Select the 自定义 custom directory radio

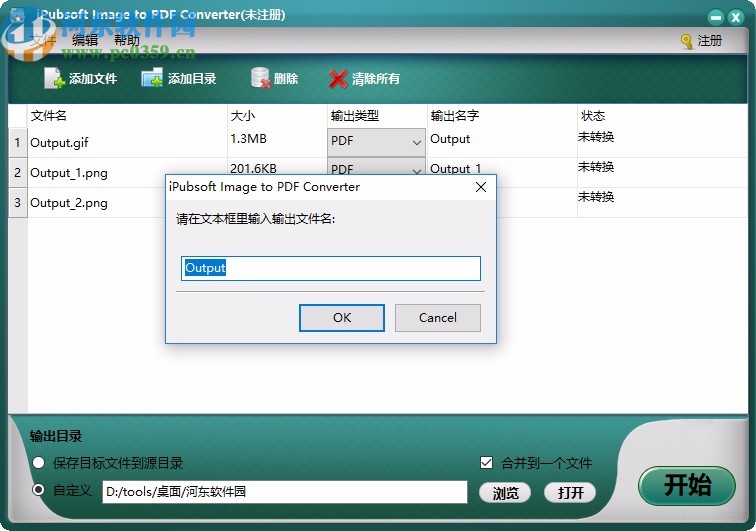pyautogui.click(x=39, y=490)
